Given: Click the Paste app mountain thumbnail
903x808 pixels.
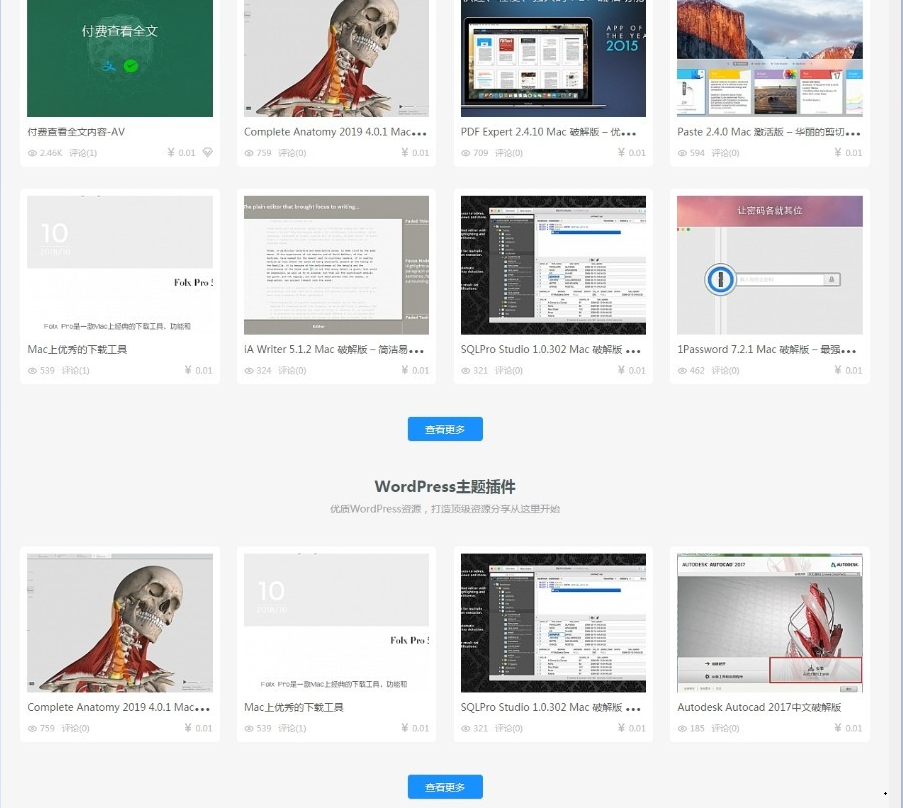Looking at the screenshot, I should pos(770,58).
